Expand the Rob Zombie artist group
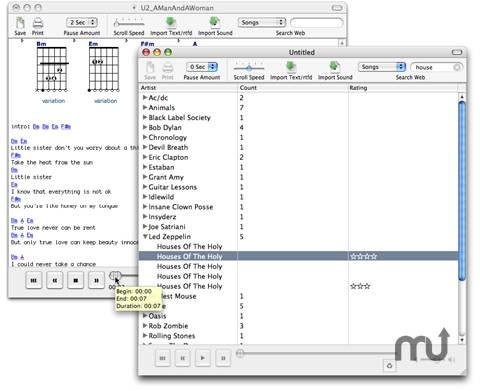The height and width of the screenshot is (391, 480). [145, 325]
